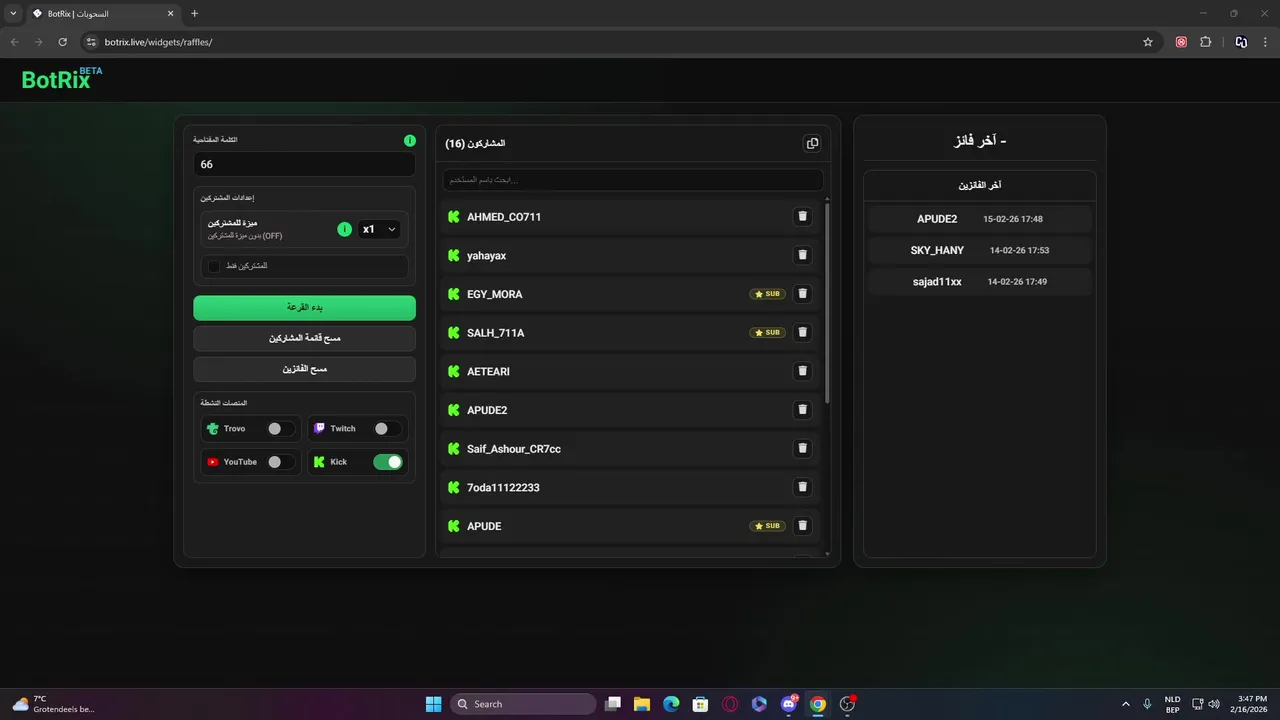The height and width of the screenshot is (720, 1280).
Task: Open Chrome tab search dropdown
Action: 13,13
